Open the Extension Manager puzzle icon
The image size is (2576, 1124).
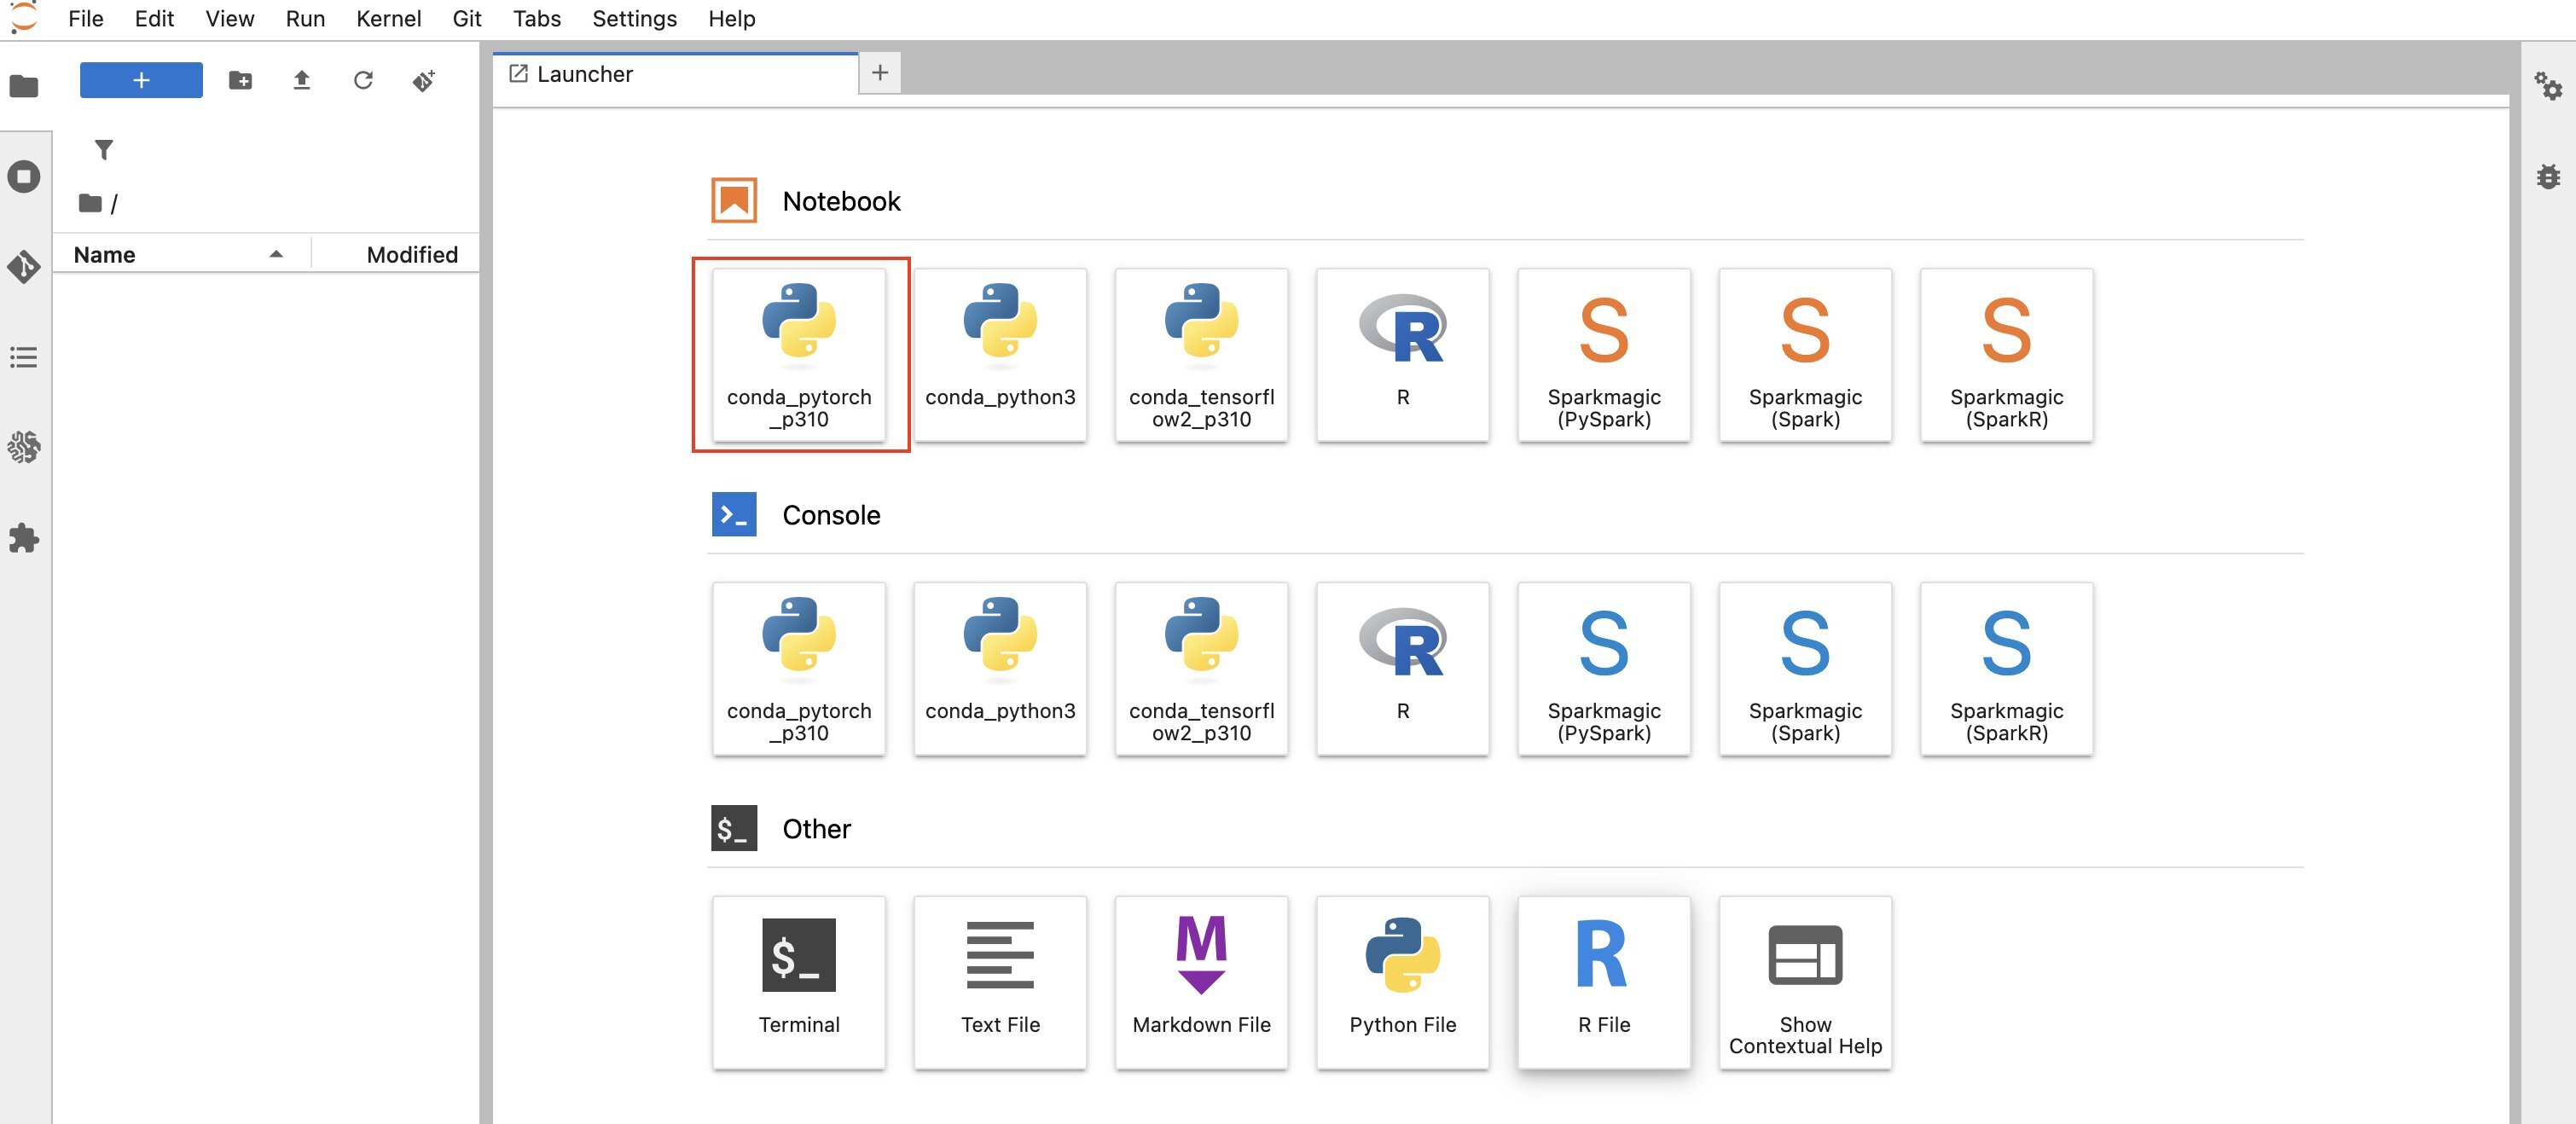click(x=24, y=538)
